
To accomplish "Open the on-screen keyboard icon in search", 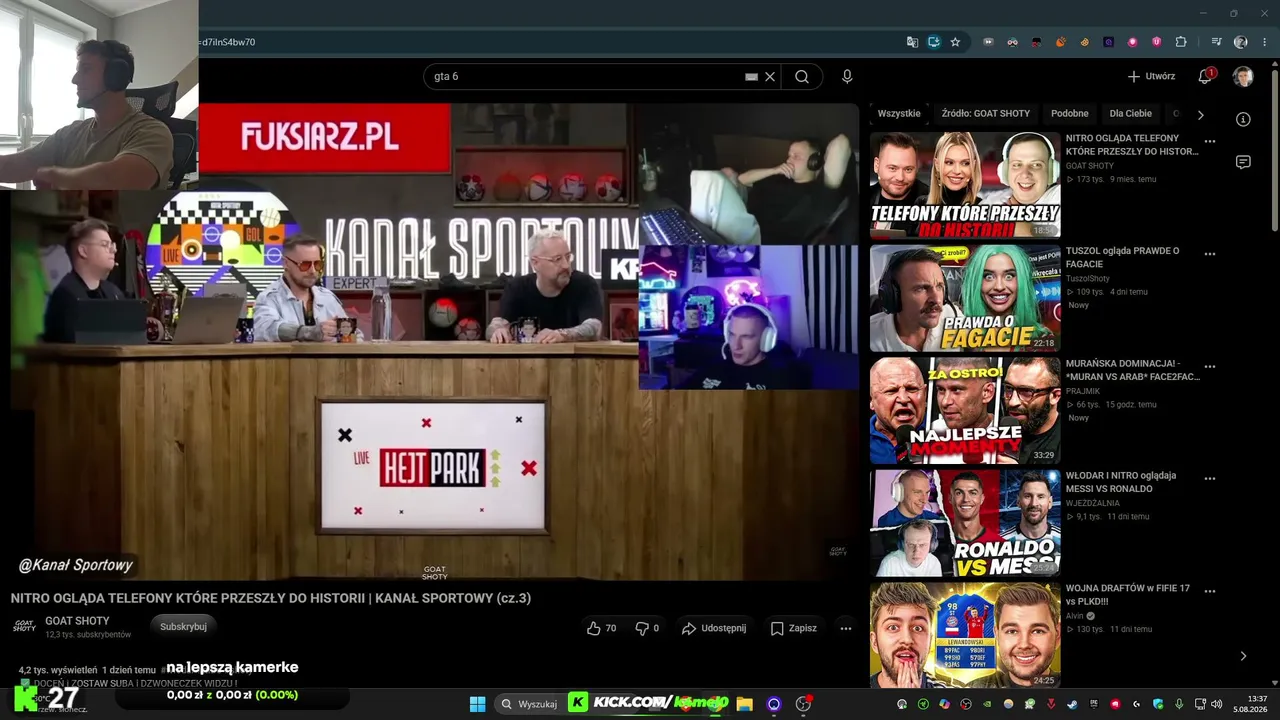I will [751, 76].
